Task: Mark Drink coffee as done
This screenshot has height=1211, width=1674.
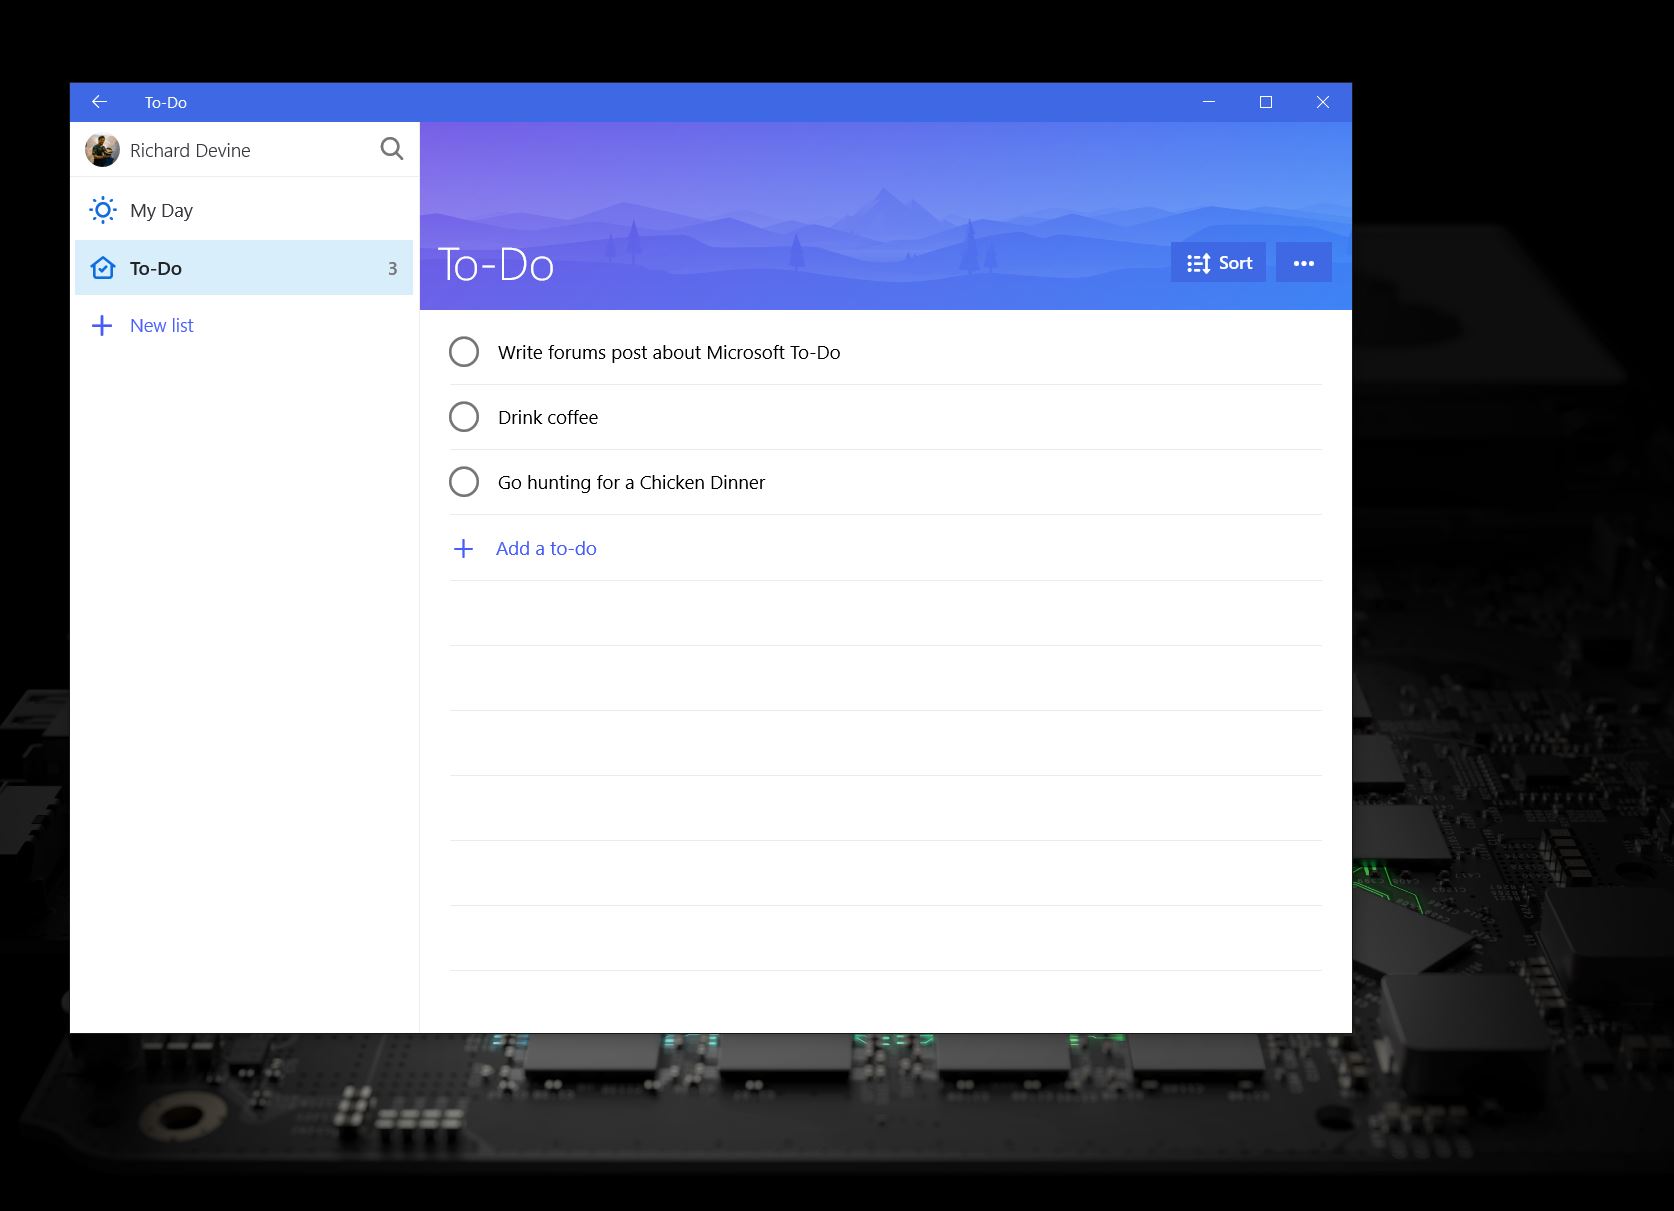Action: [x=464, y=417]
